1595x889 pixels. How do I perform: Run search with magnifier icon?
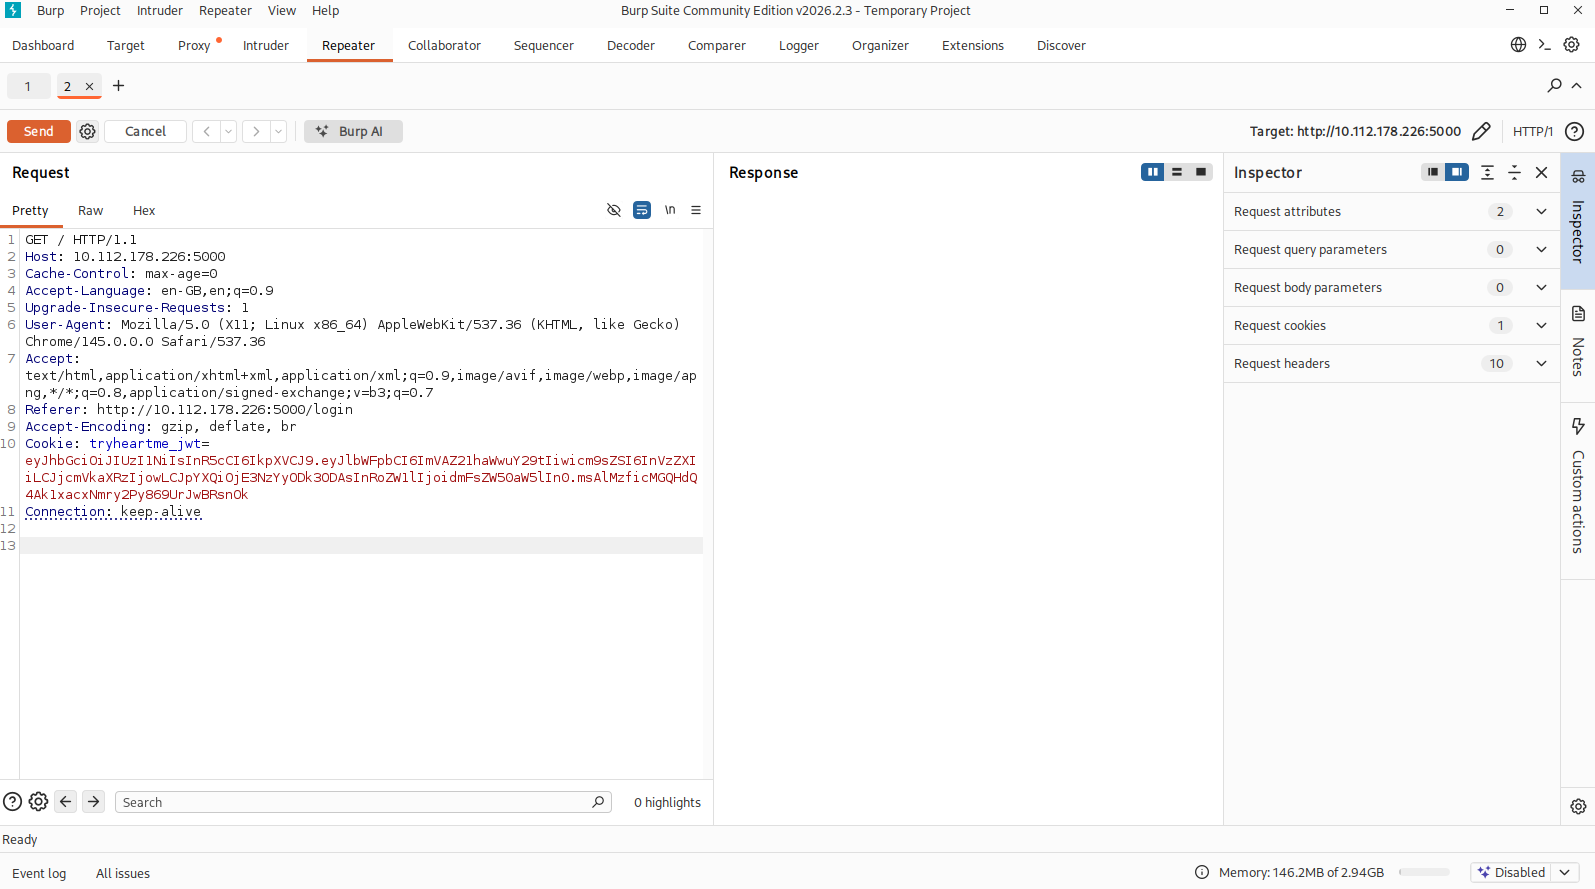coord(598,802)
